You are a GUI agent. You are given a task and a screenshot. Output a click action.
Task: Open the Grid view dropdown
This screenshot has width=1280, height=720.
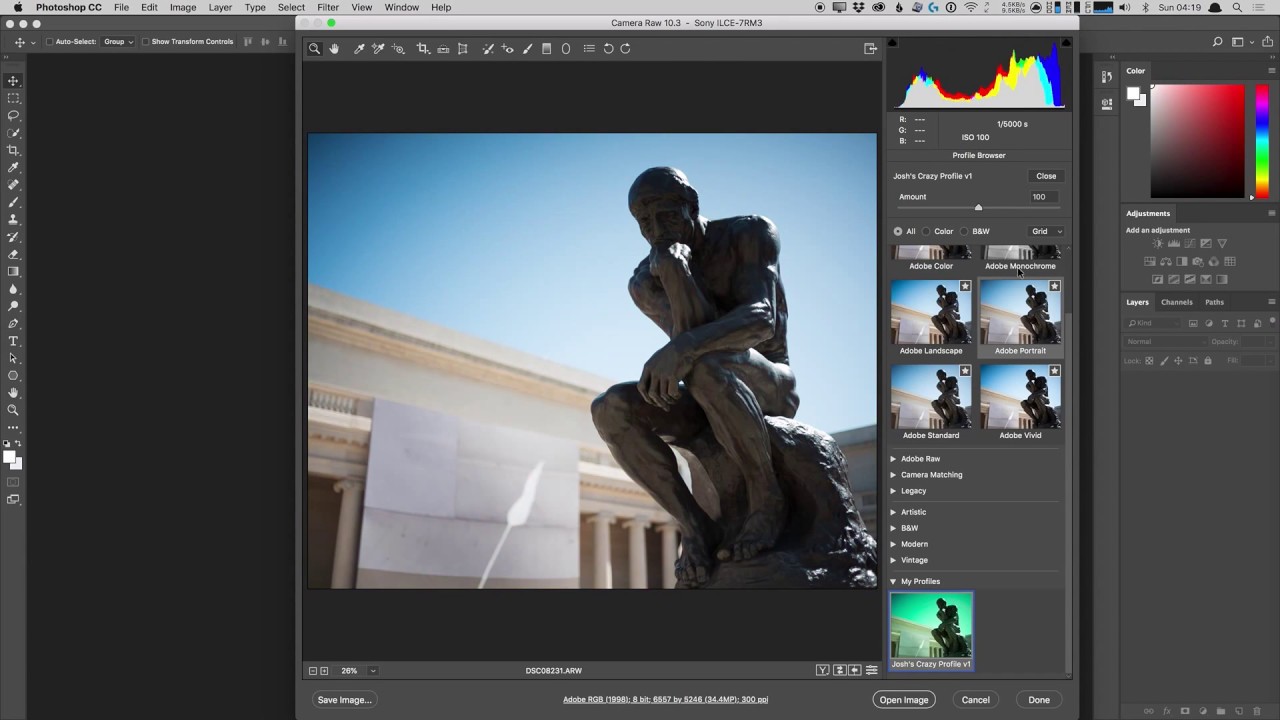pos(1046,231)
